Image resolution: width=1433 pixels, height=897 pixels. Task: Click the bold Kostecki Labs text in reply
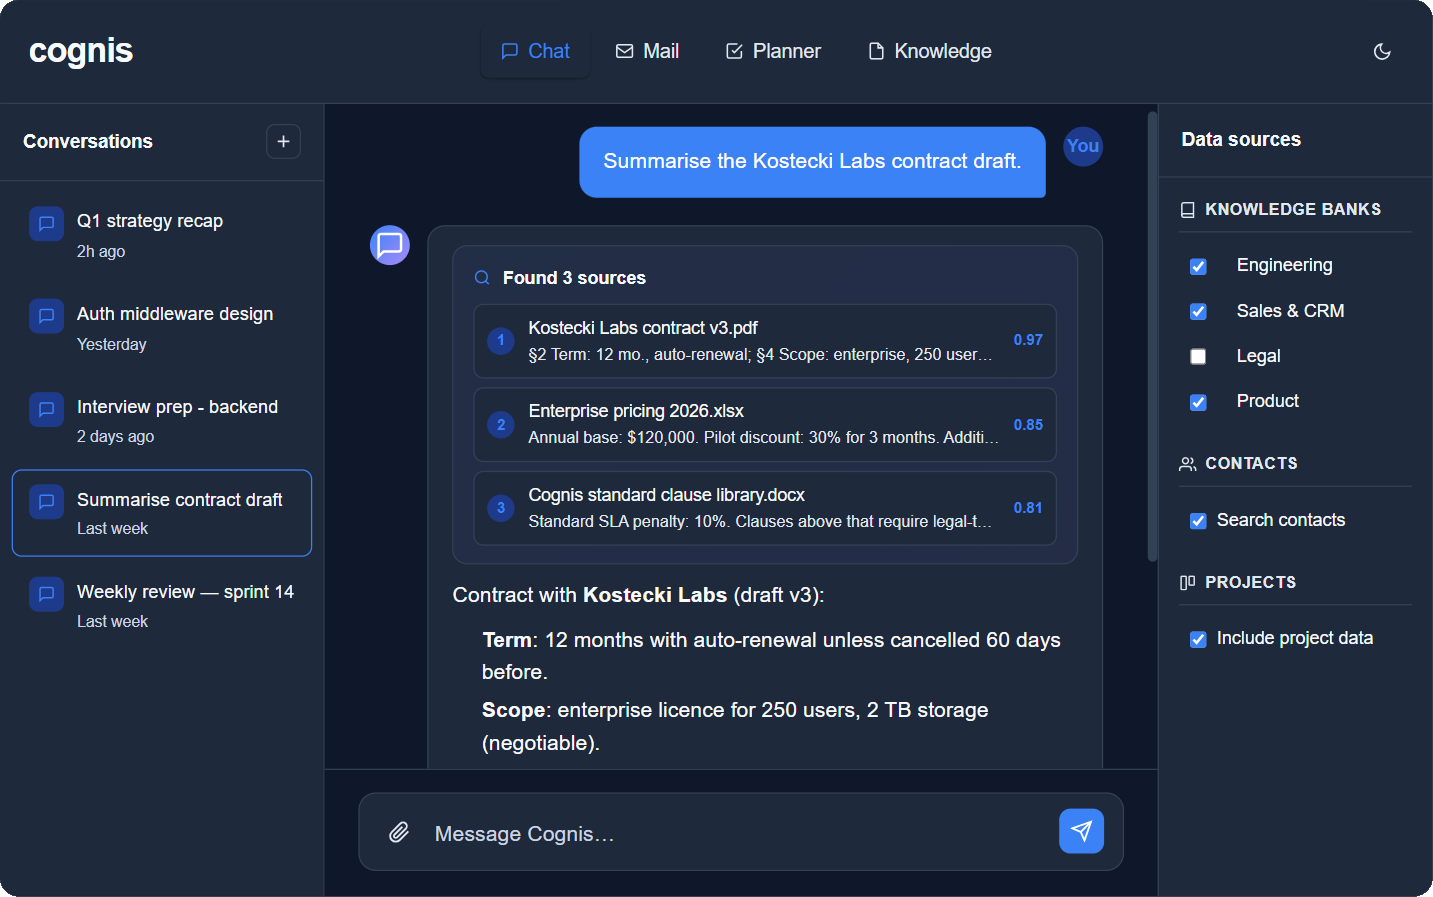[655, 595]
